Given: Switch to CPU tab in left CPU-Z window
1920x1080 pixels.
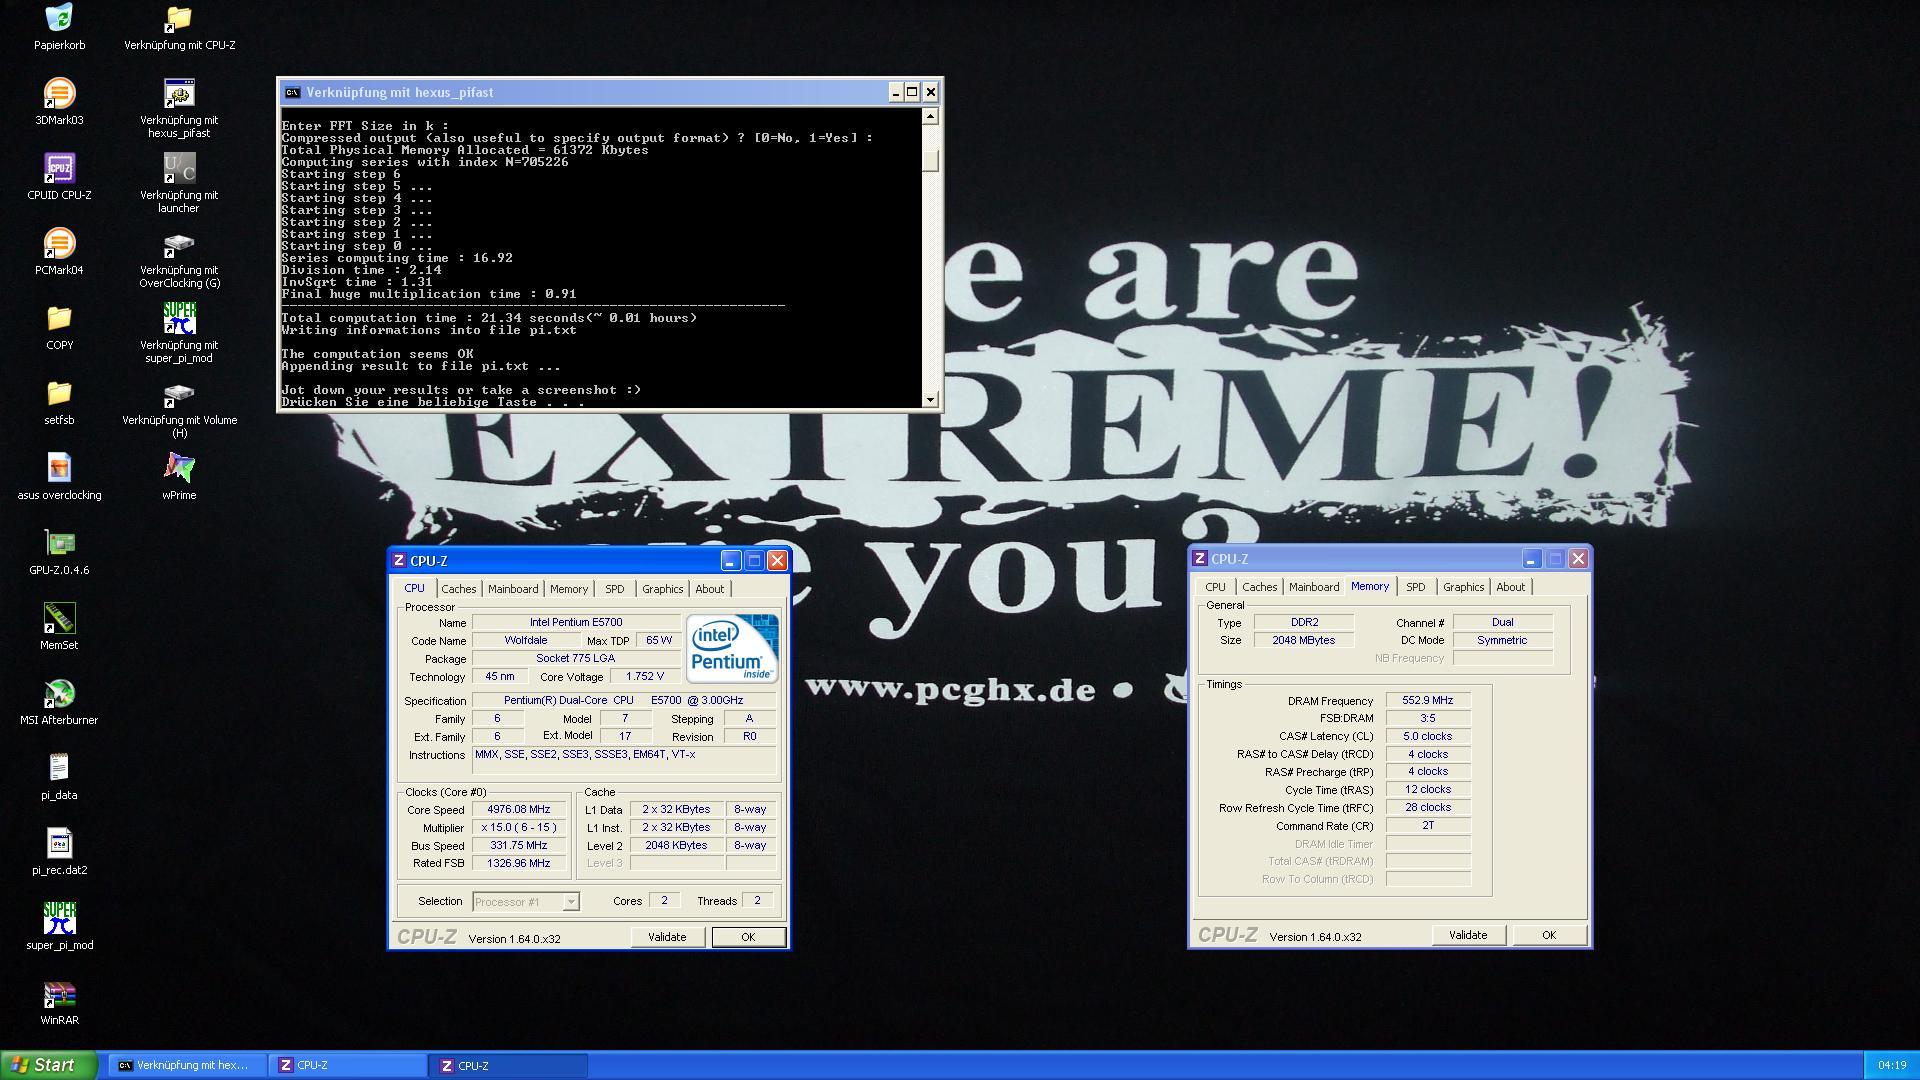Looking at the screenshot, I should pos(414,588).
